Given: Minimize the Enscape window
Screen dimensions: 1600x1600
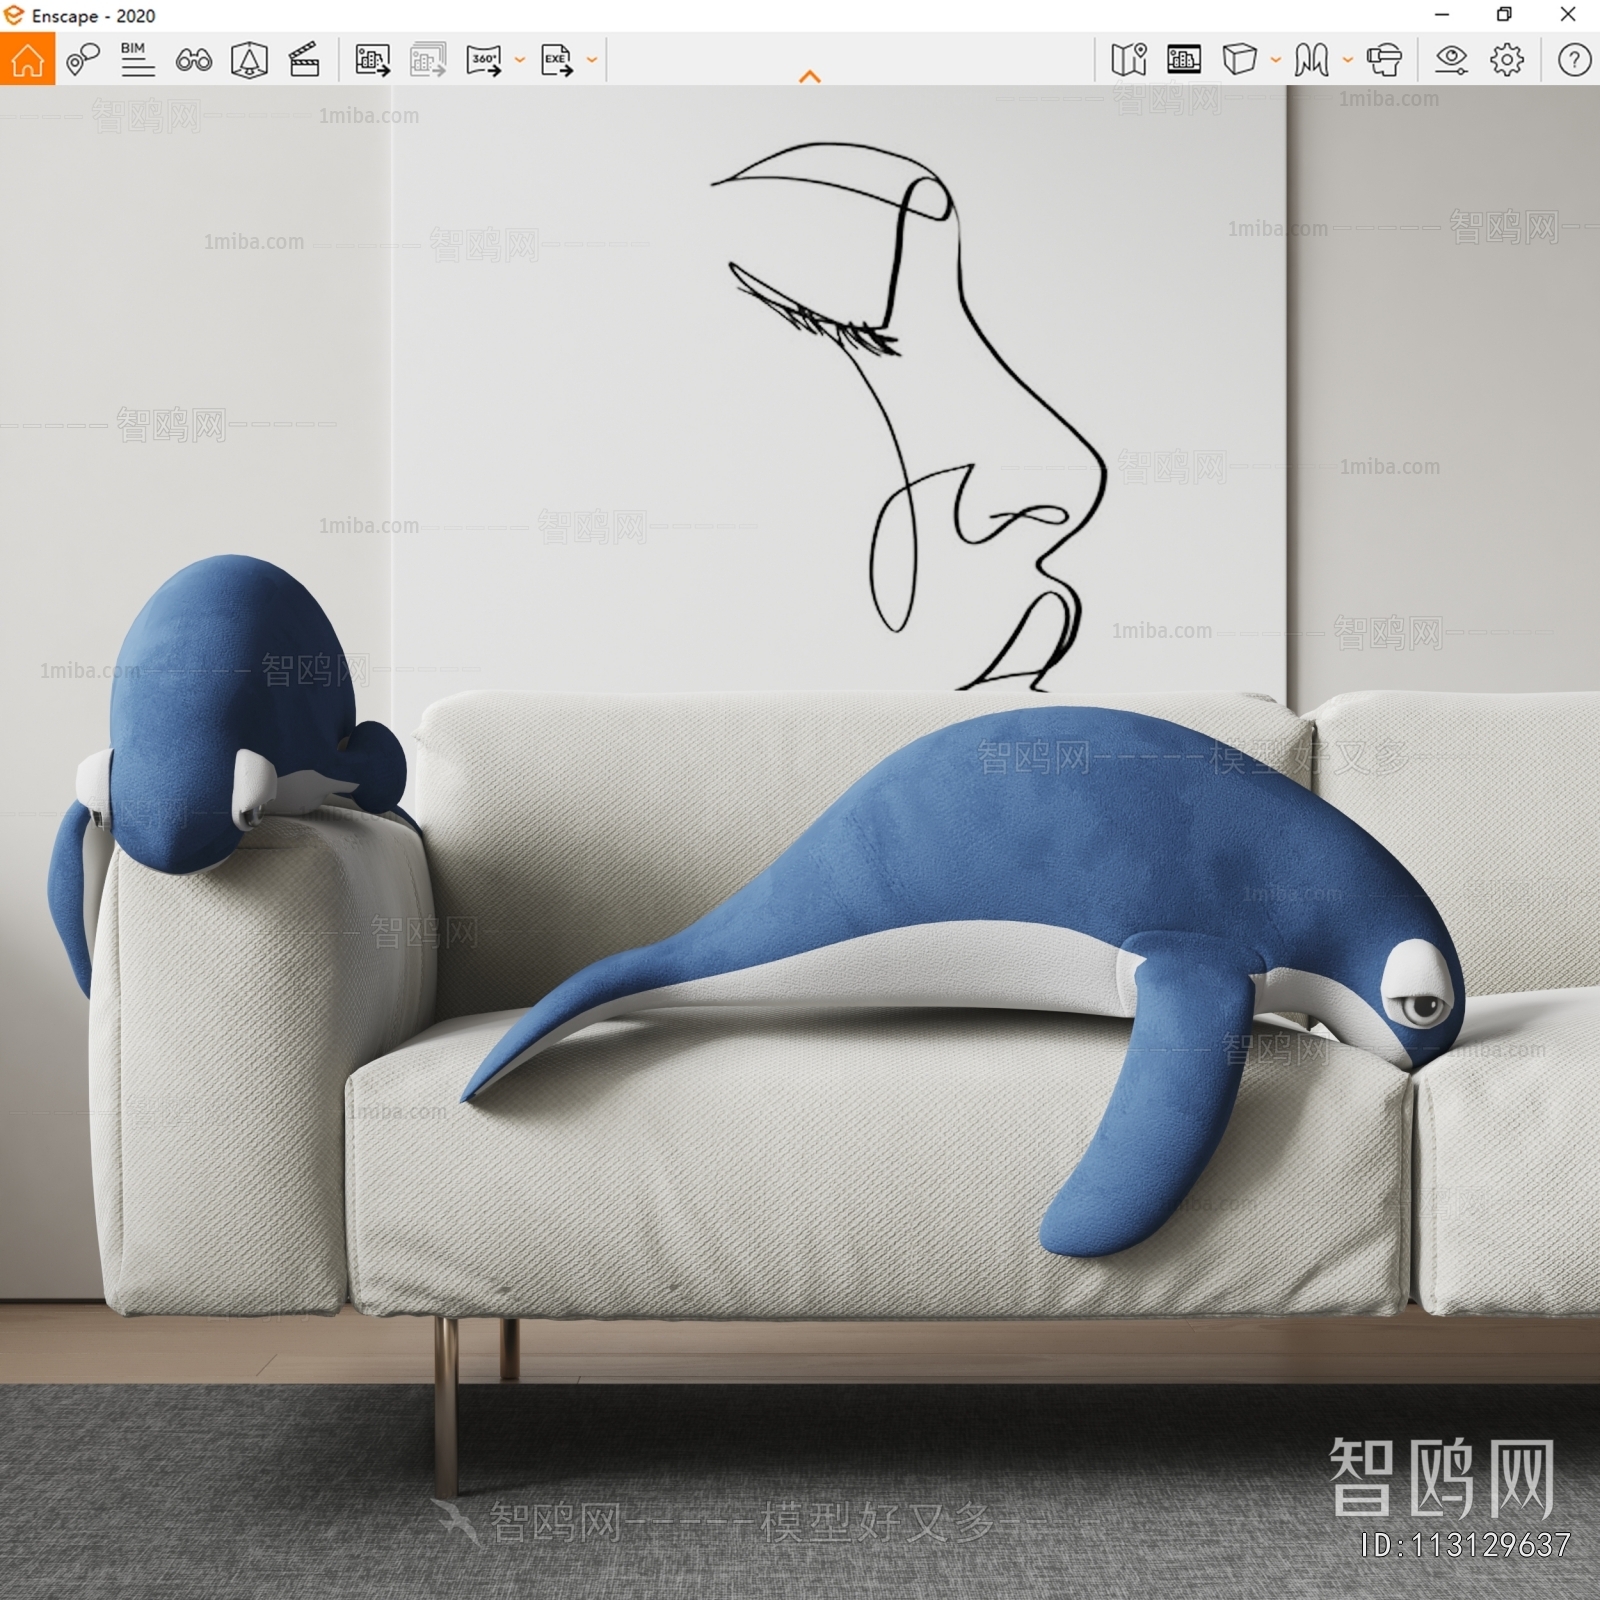Looking at the screenshot, I should (1442, 15).
